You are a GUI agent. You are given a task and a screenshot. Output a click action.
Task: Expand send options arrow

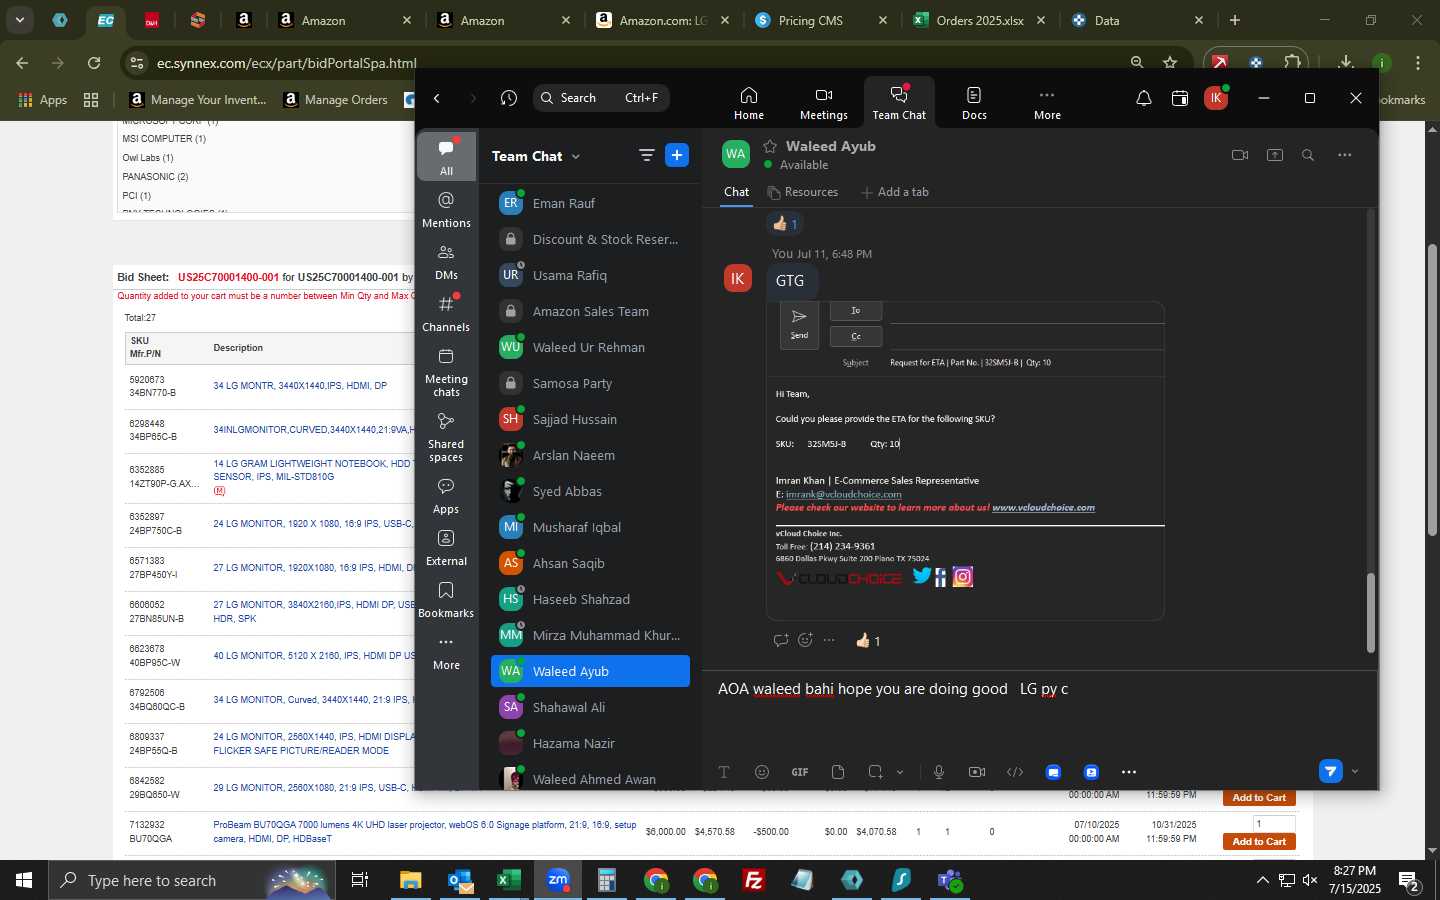coord(1355,772)
